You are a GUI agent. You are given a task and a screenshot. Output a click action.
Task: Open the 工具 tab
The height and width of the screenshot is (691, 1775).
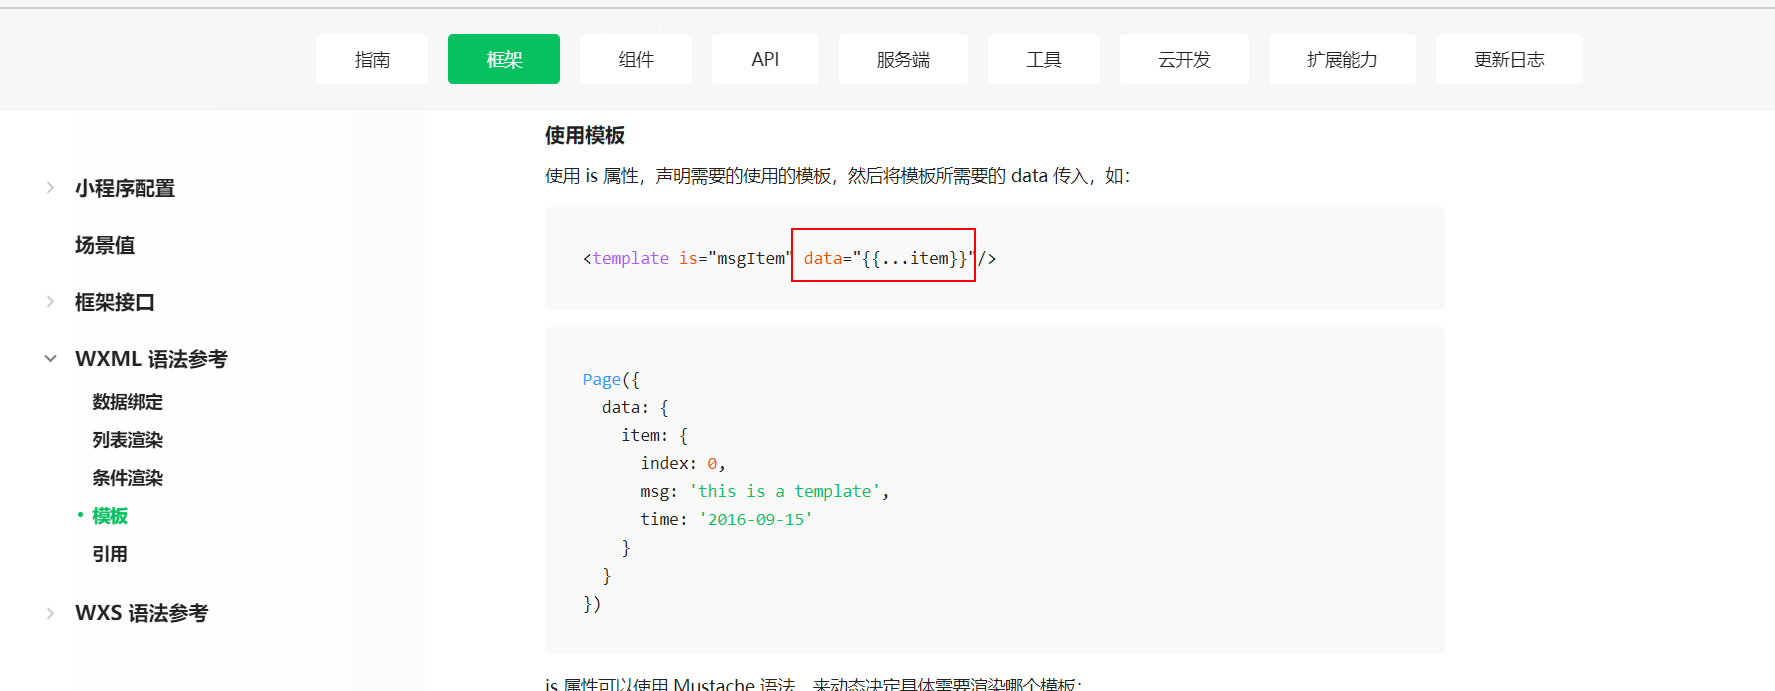1044,59
